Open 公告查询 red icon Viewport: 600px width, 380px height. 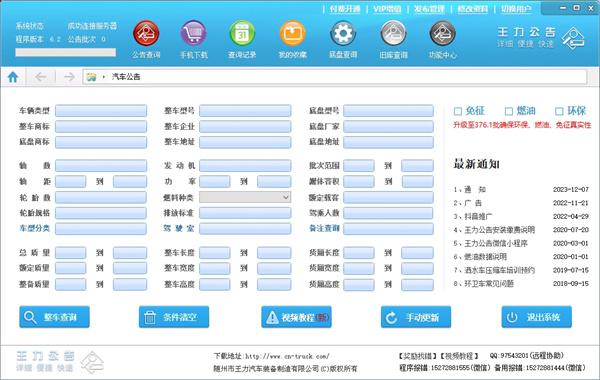(146, 33)
